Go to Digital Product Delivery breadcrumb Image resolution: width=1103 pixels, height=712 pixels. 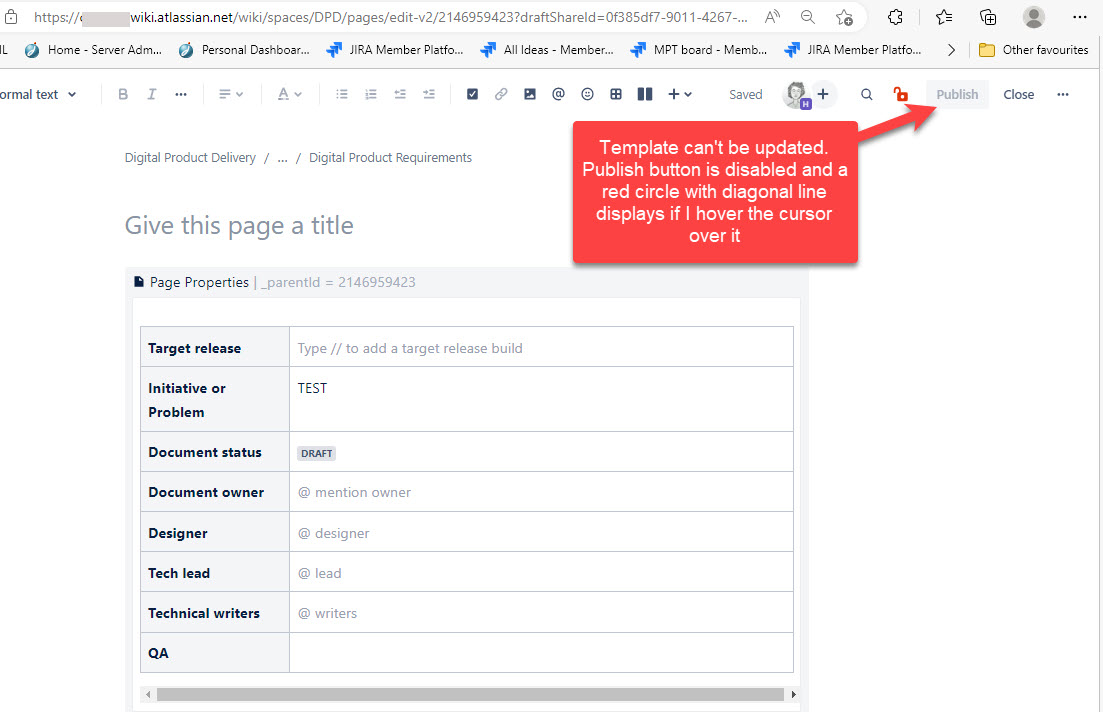point(190,158)
